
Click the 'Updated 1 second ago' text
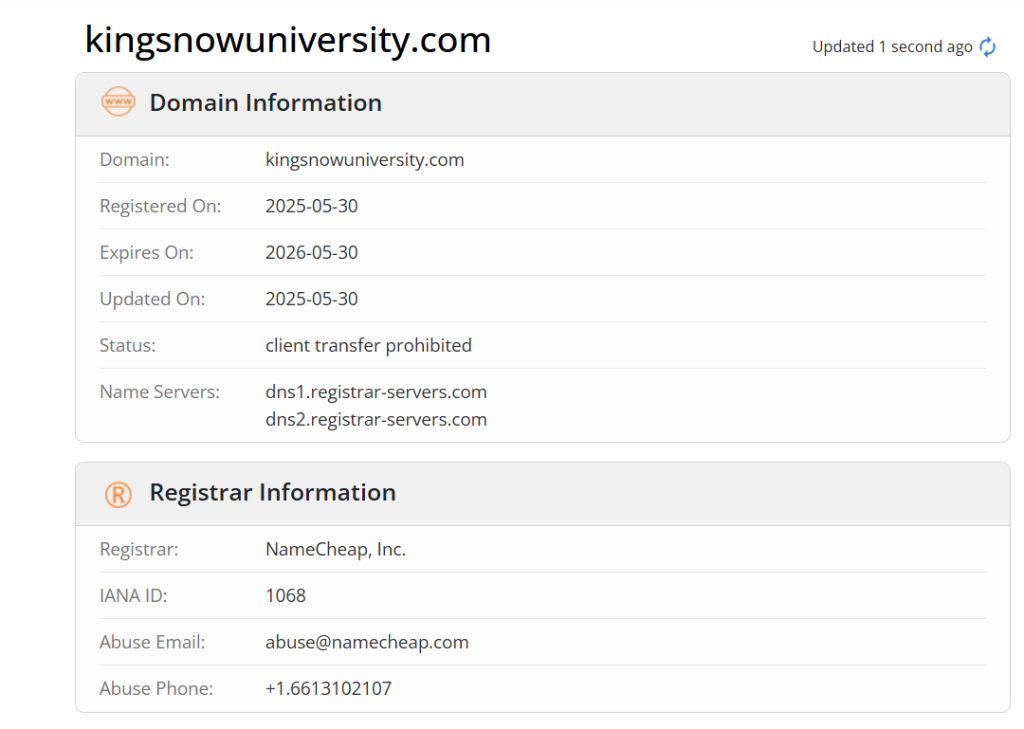(x=892, y=47)
